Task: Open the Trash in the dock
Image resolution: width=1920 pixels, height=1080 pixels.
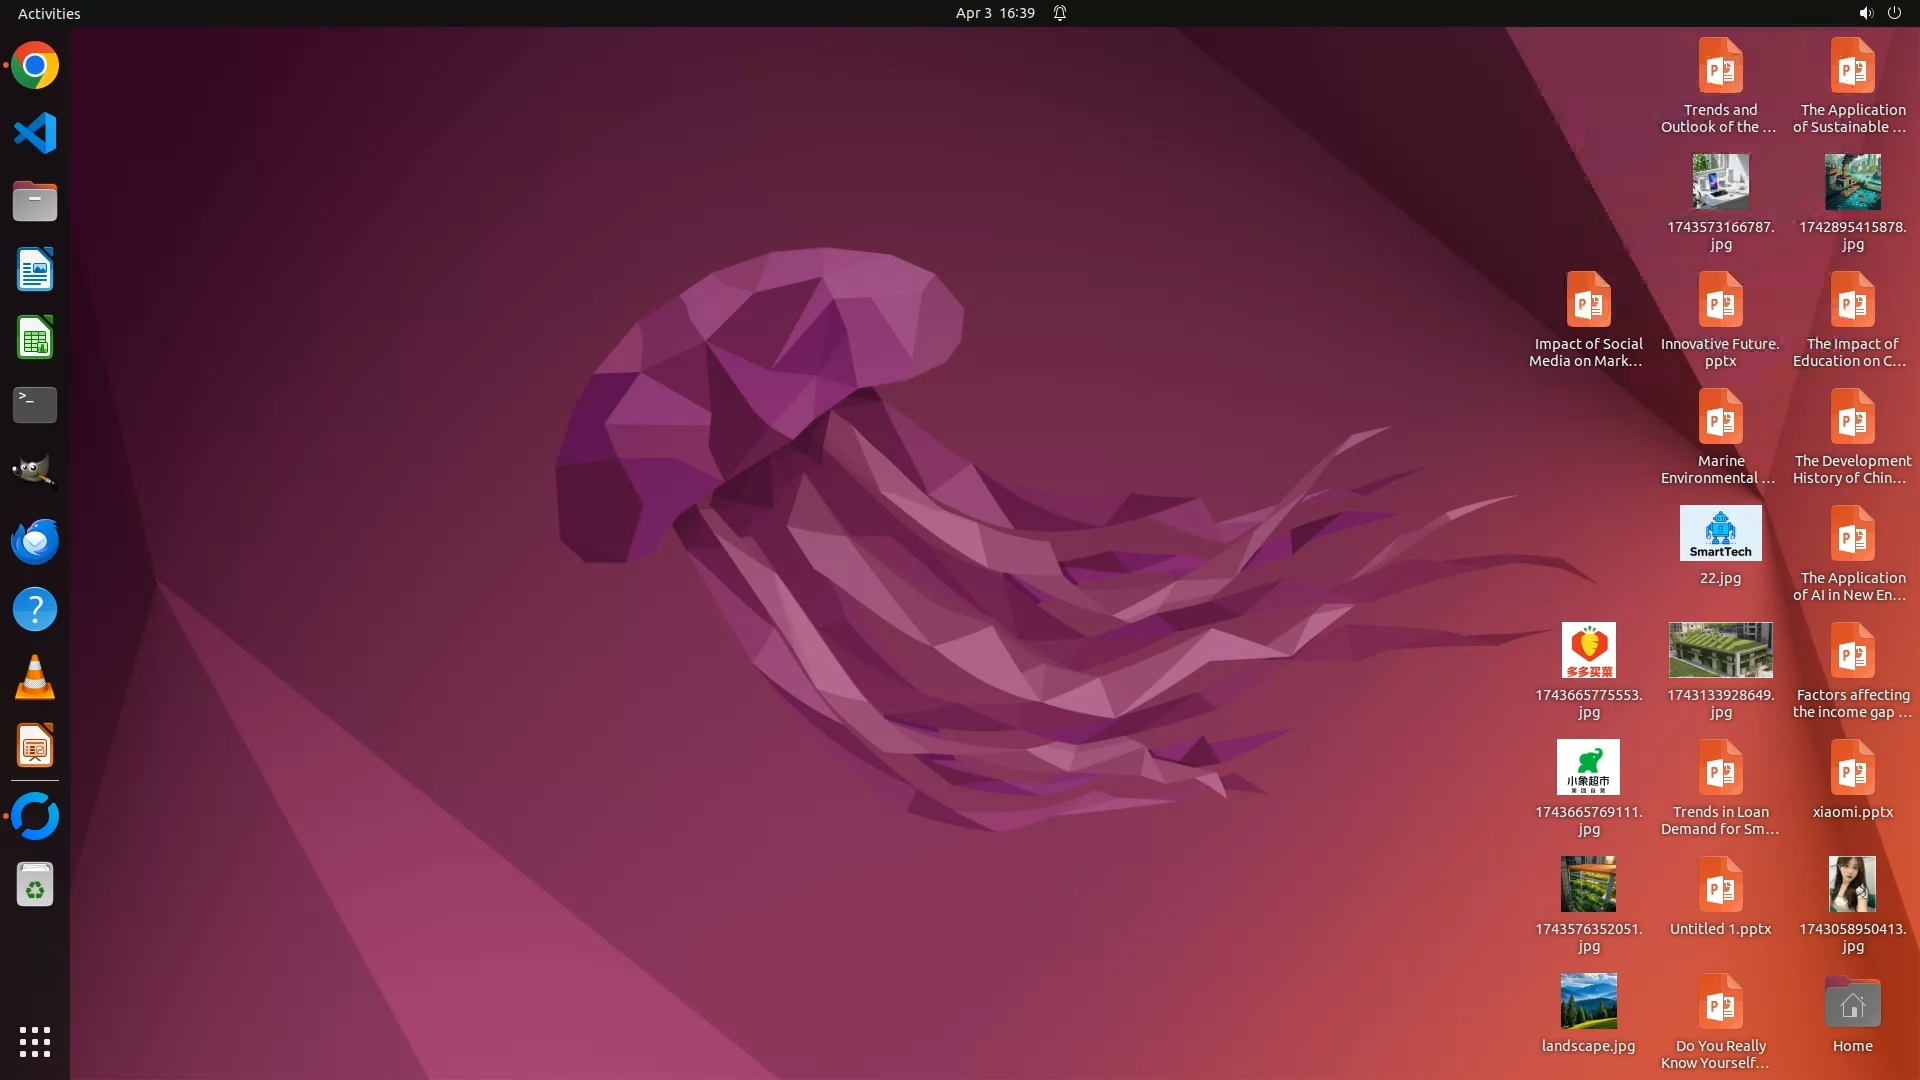Action: tap(35, 885)
